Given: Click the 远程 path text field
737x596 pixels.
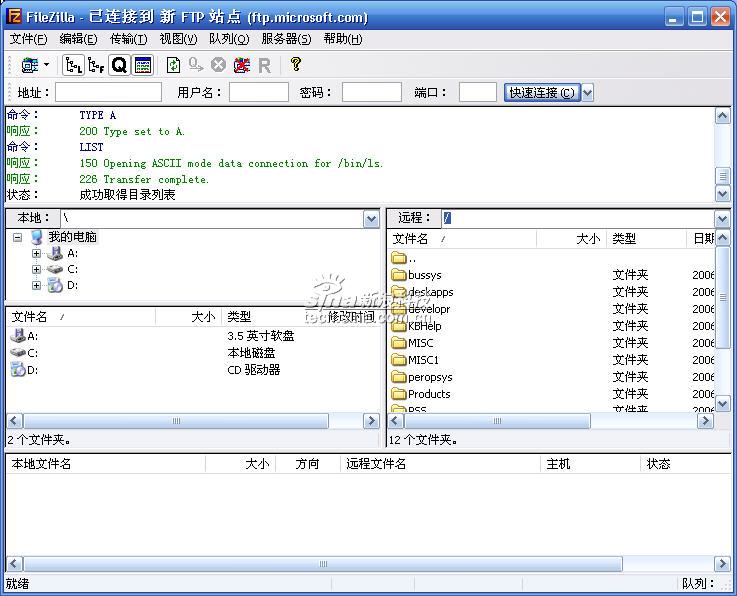Looking at the screenshot, I should [x=578, y=219].
